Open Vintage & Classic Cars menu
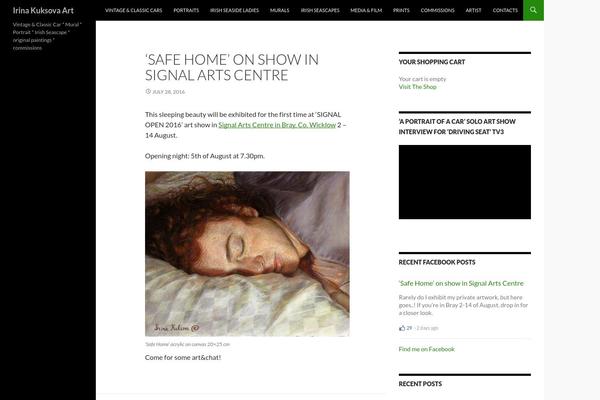The height and width of the screenshot is (400, 600). pos(134,10)
